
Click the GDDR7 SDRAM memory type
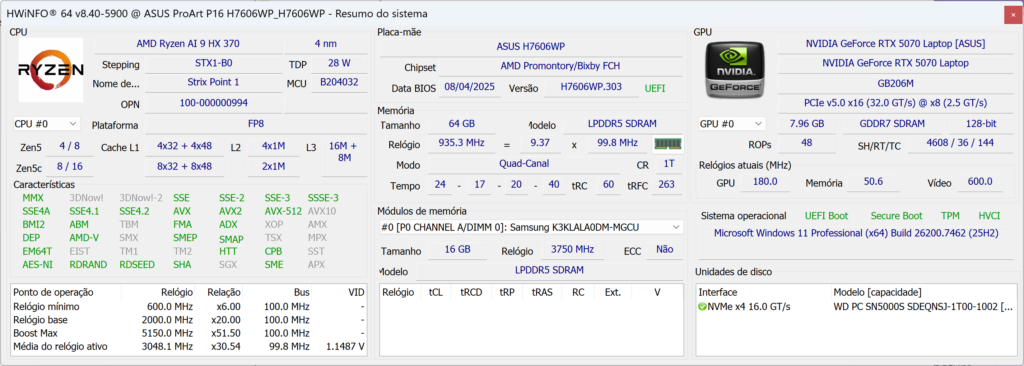click(892, 124)
